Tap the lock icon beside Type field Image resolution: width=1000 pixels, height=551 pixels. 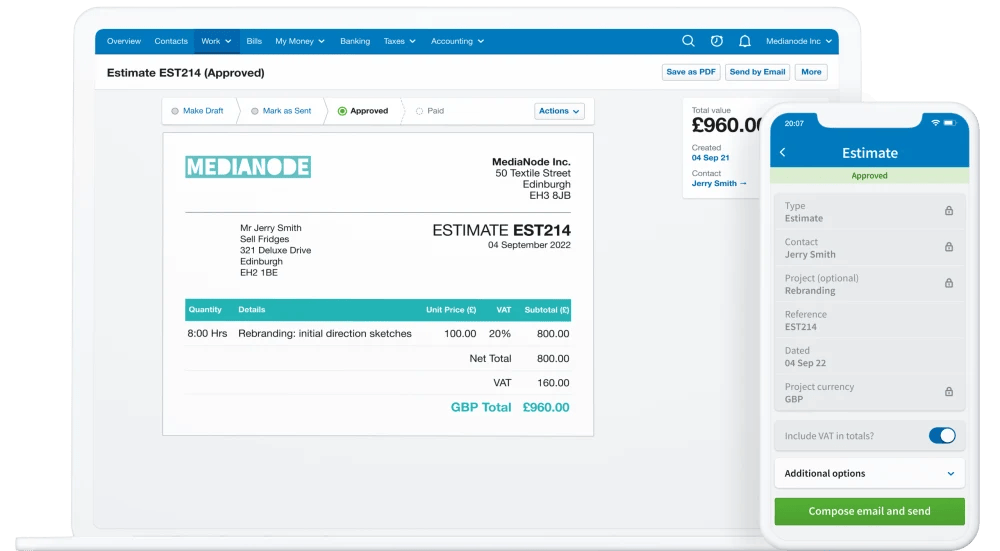pos(949,211)
